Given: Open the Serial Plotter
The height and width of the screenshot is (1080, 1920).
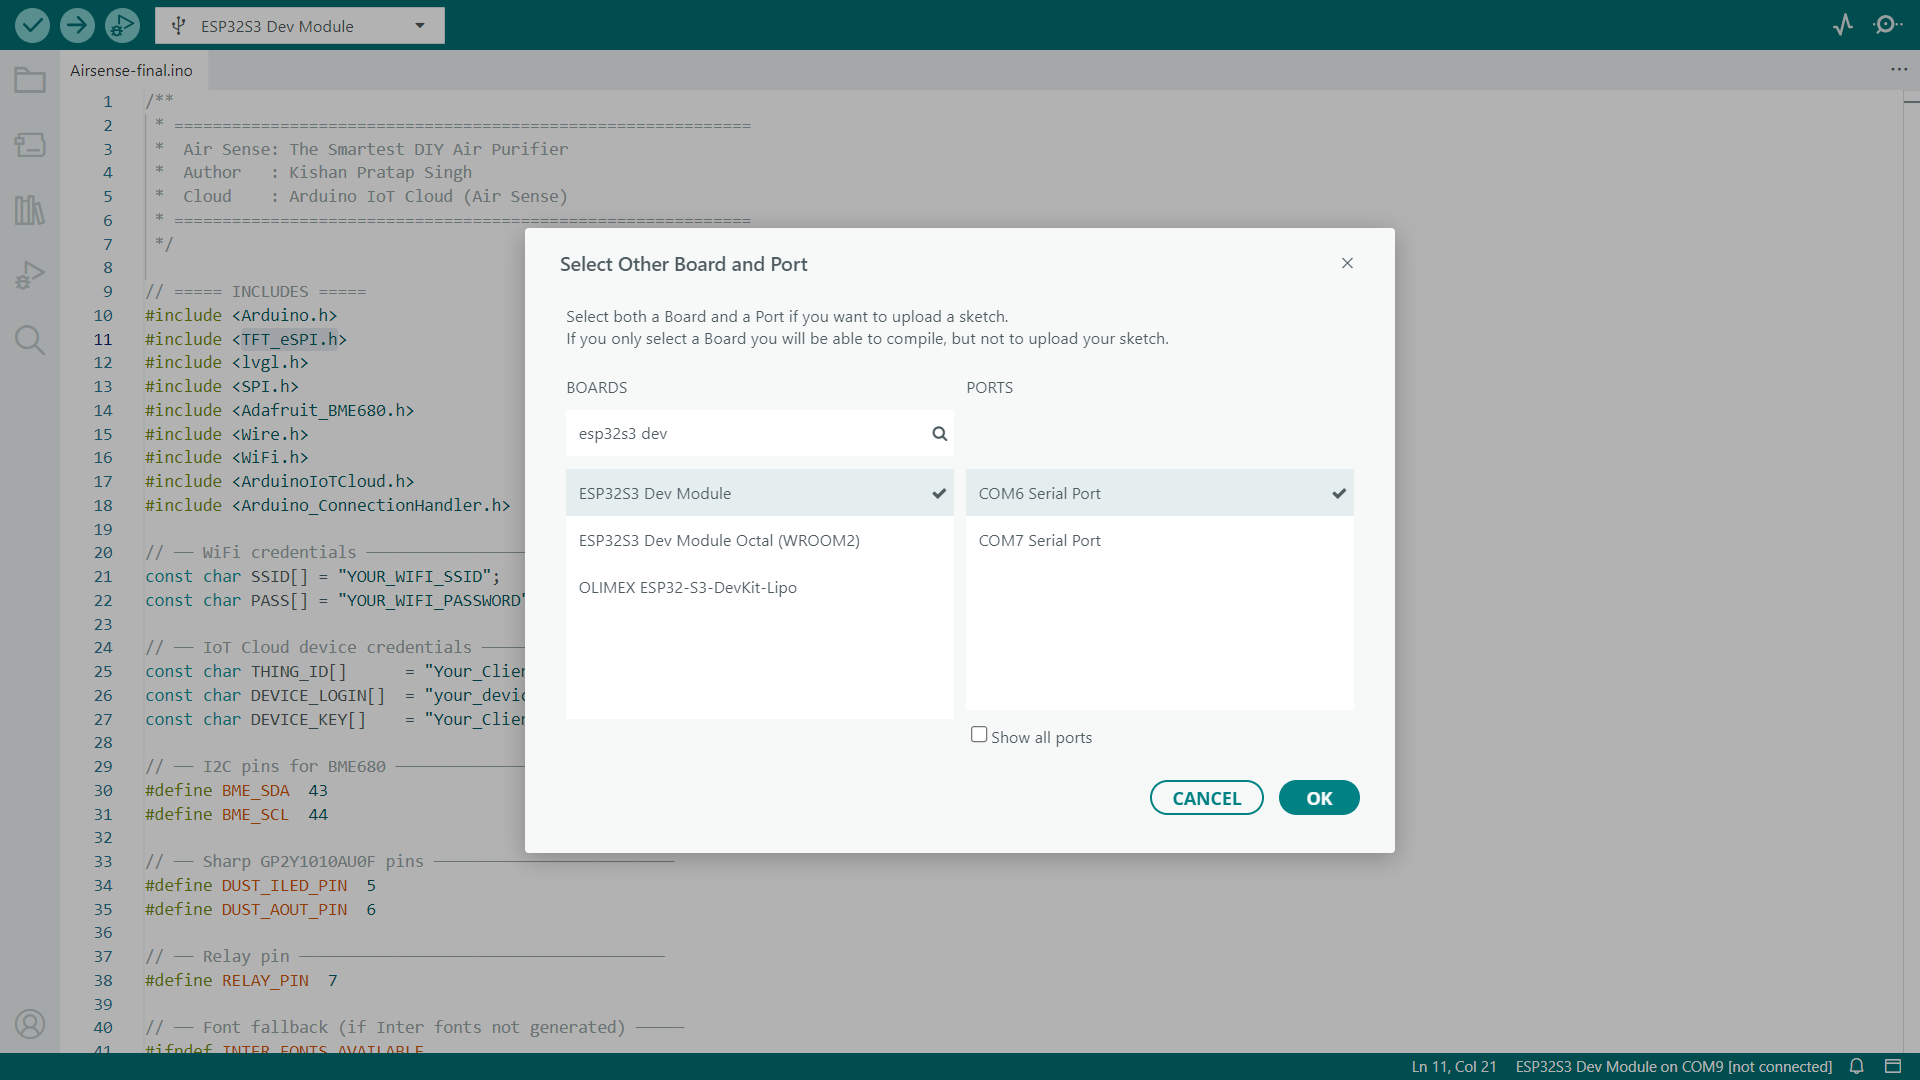Looking at the screenshot, I should (1843, 25).
